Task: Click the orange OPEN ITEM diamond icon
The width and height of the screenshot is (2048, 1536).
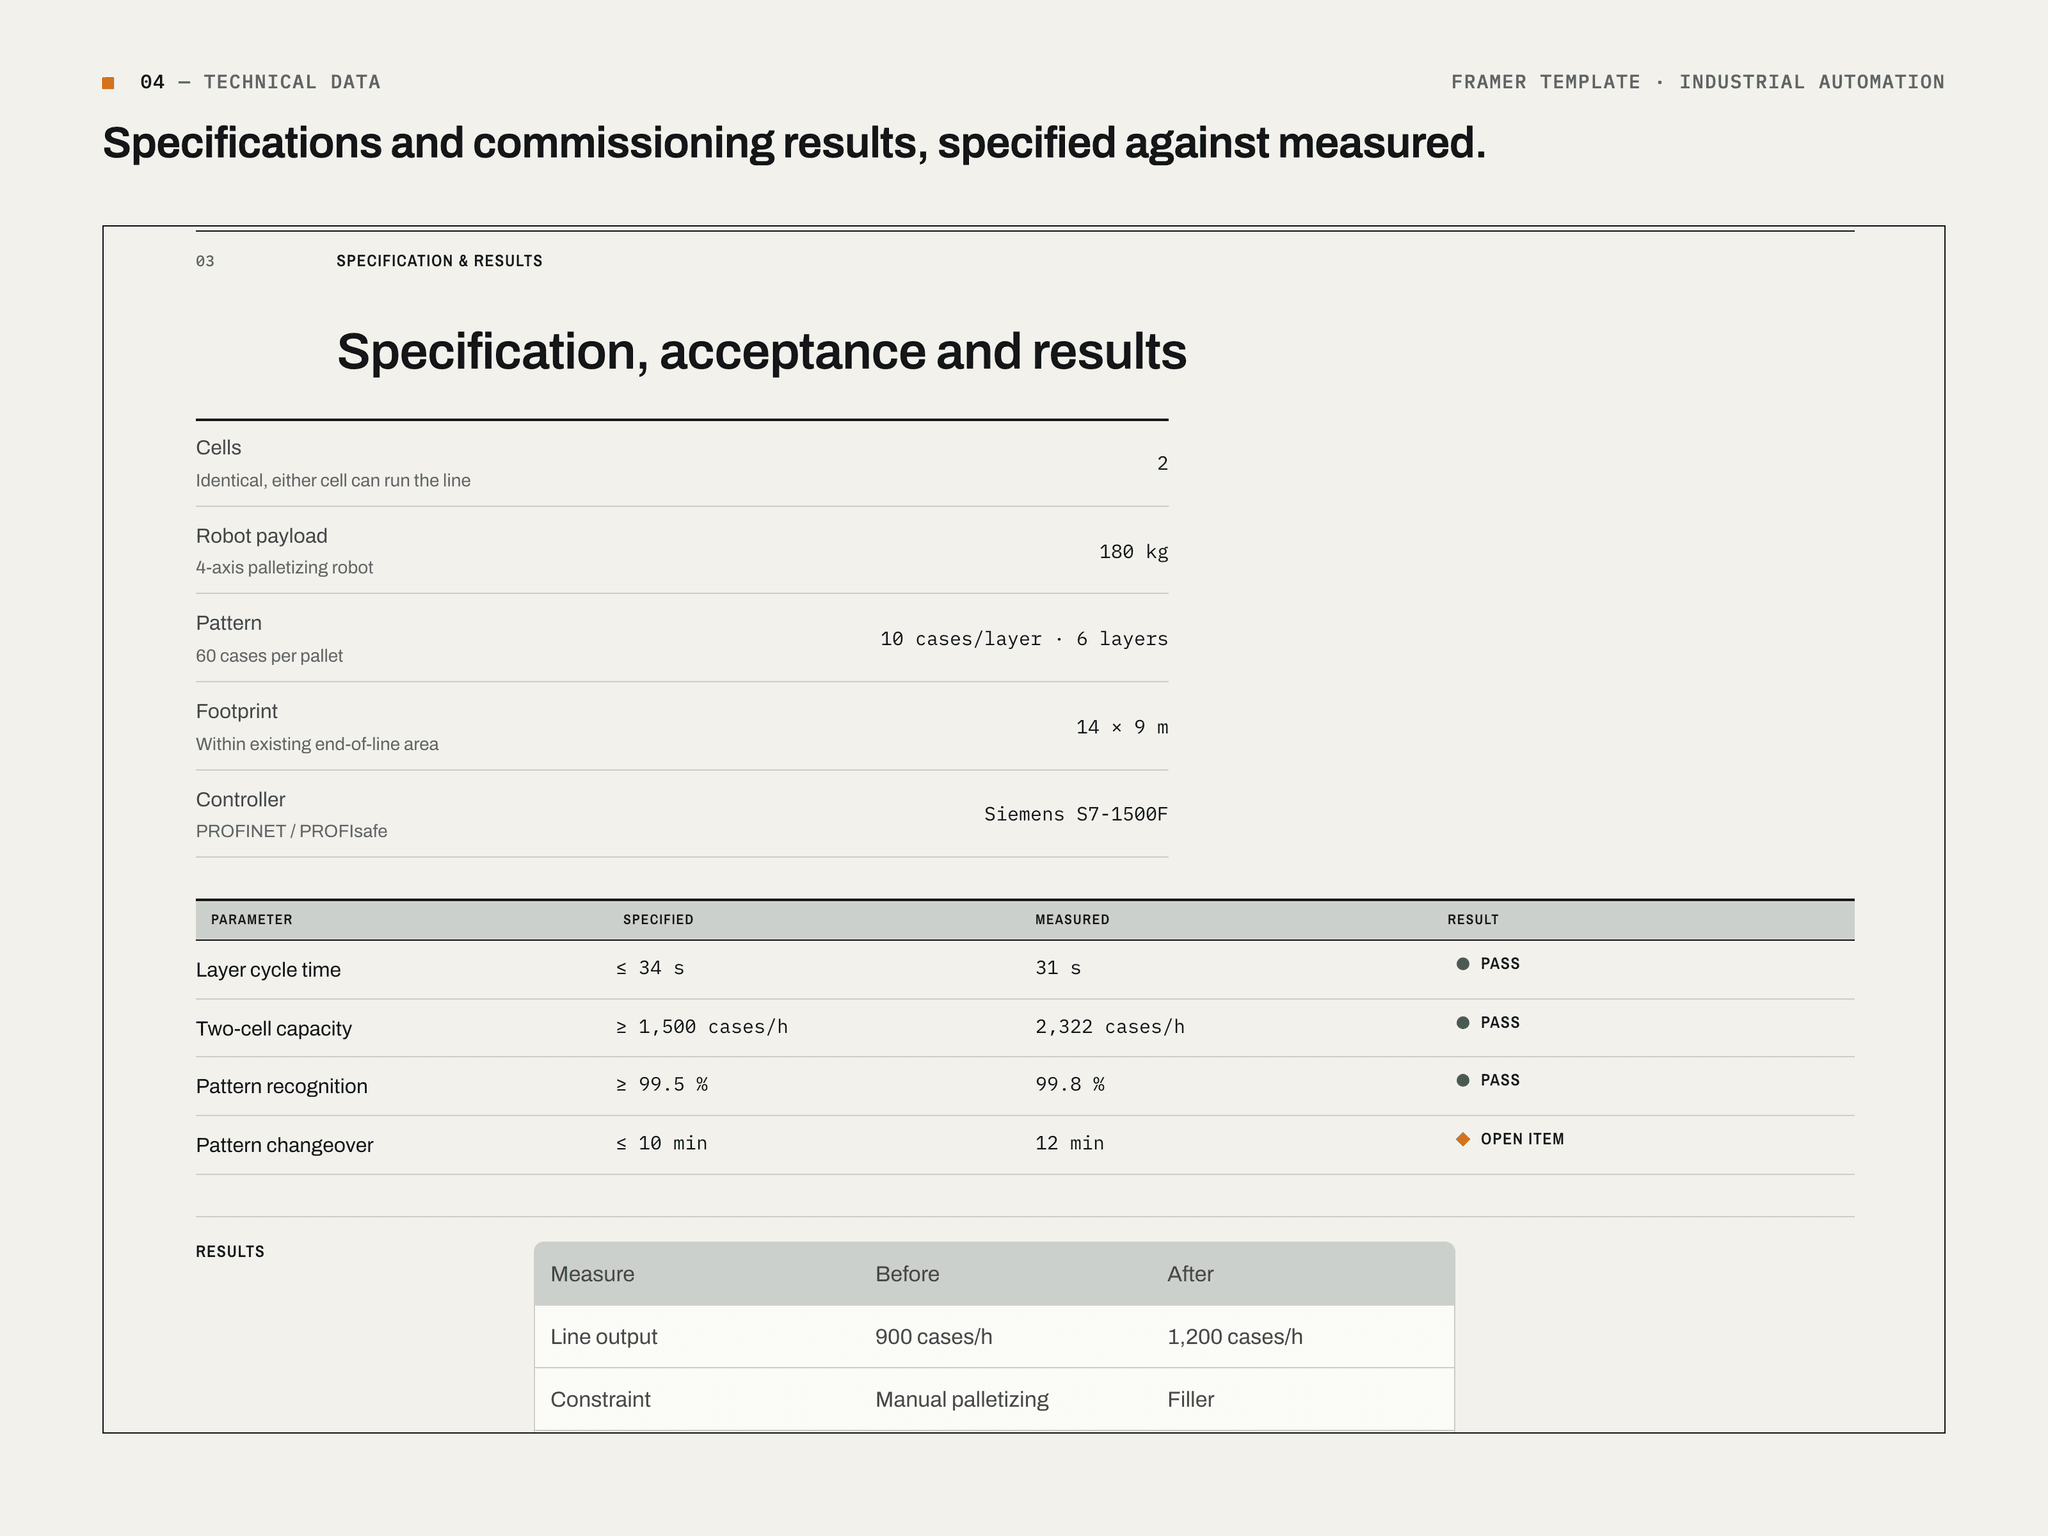Action: click(1463, 1139)
